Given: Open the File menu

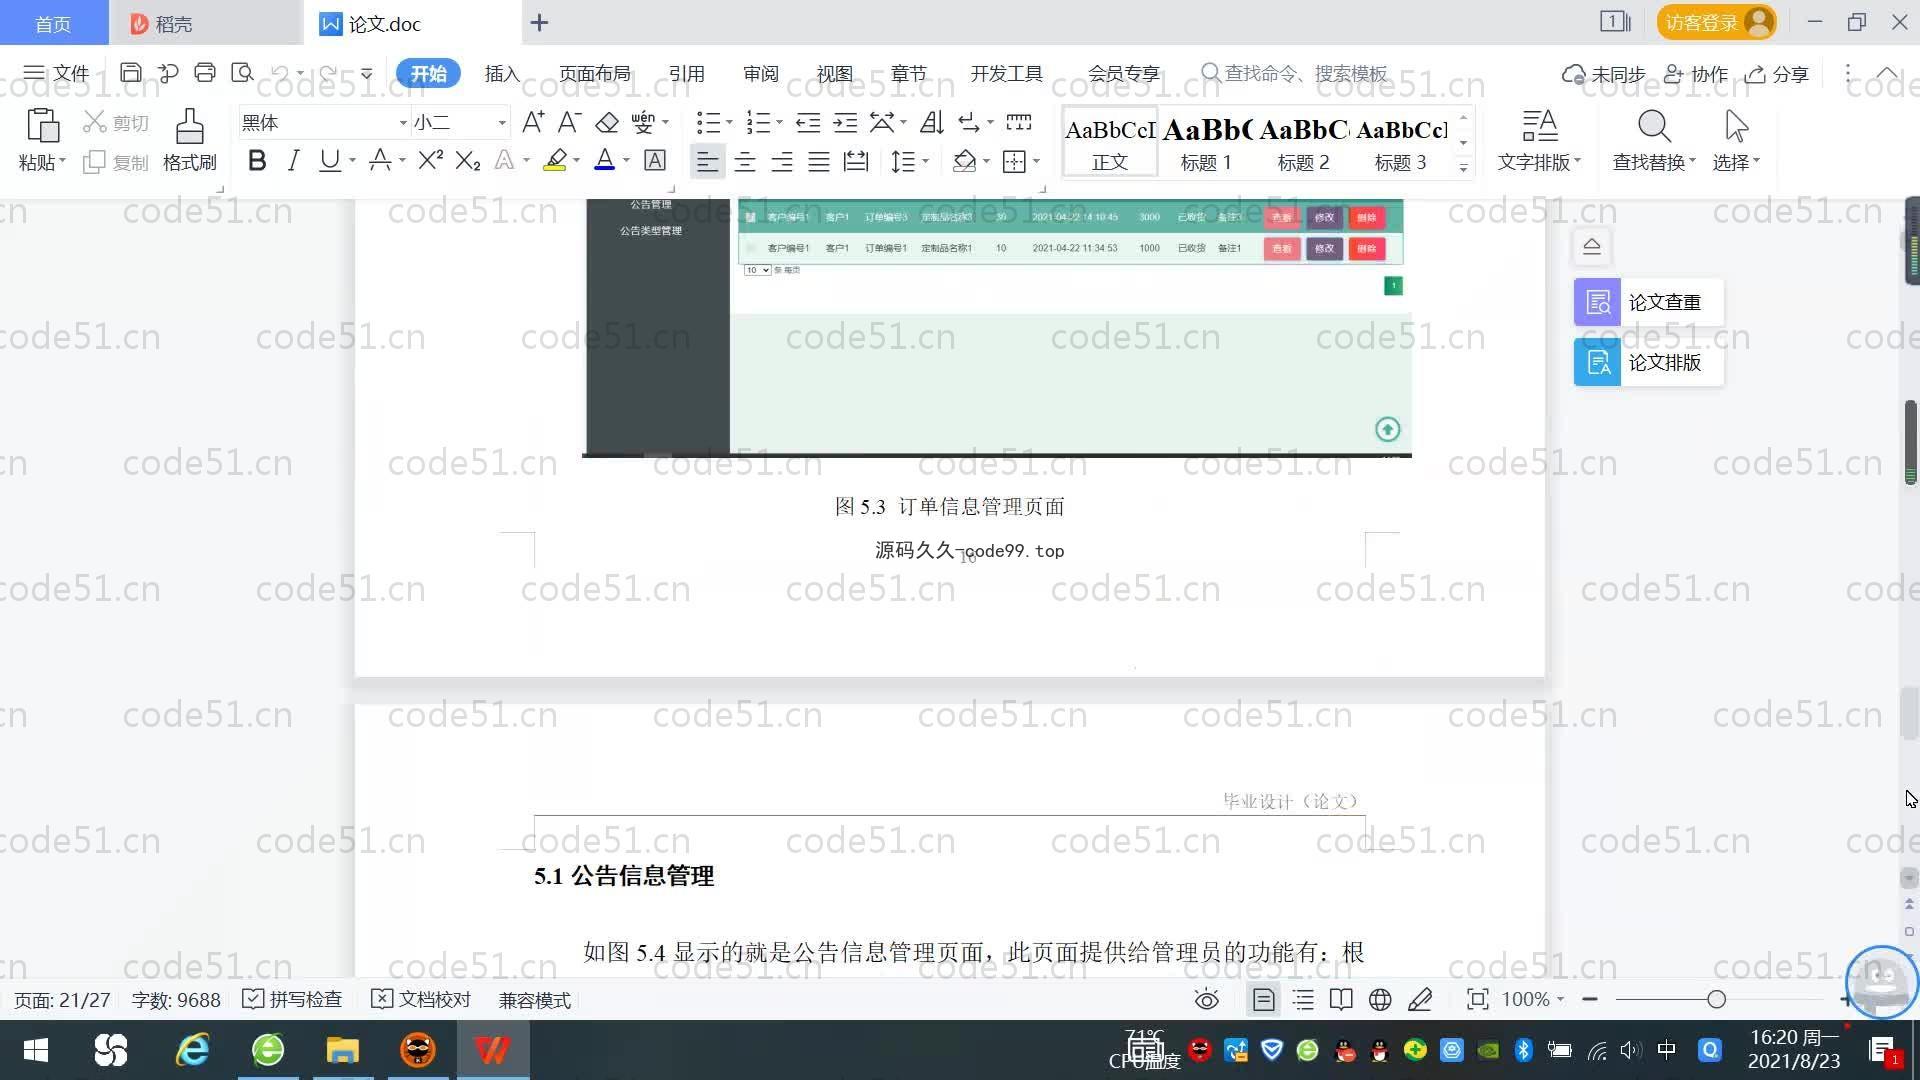Looking at the screenshot, I should point(56,74).
